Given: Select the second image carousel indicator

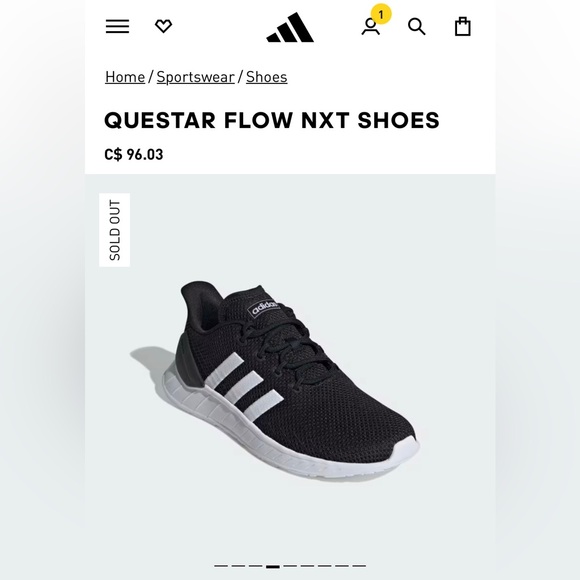Looking at the screenshot, I should click(238, 566).
